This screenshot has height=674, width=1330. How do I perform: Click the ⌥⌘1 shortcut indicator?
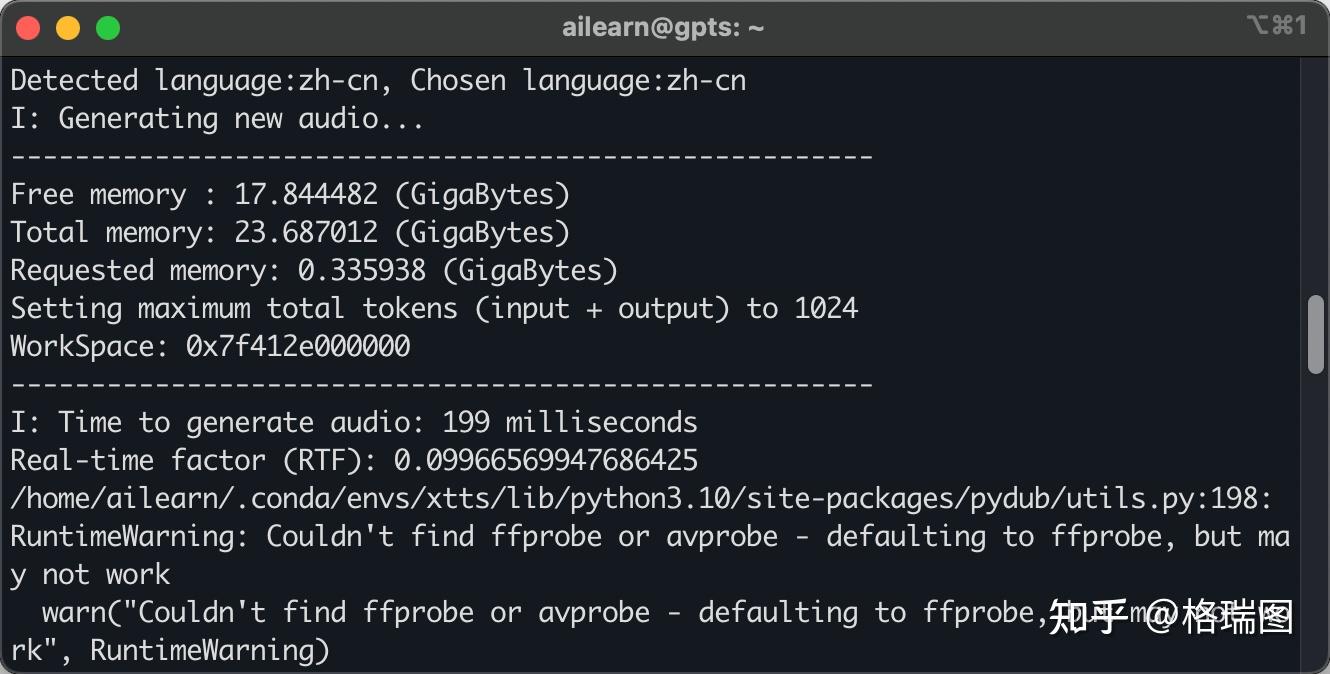[1276, 26]
